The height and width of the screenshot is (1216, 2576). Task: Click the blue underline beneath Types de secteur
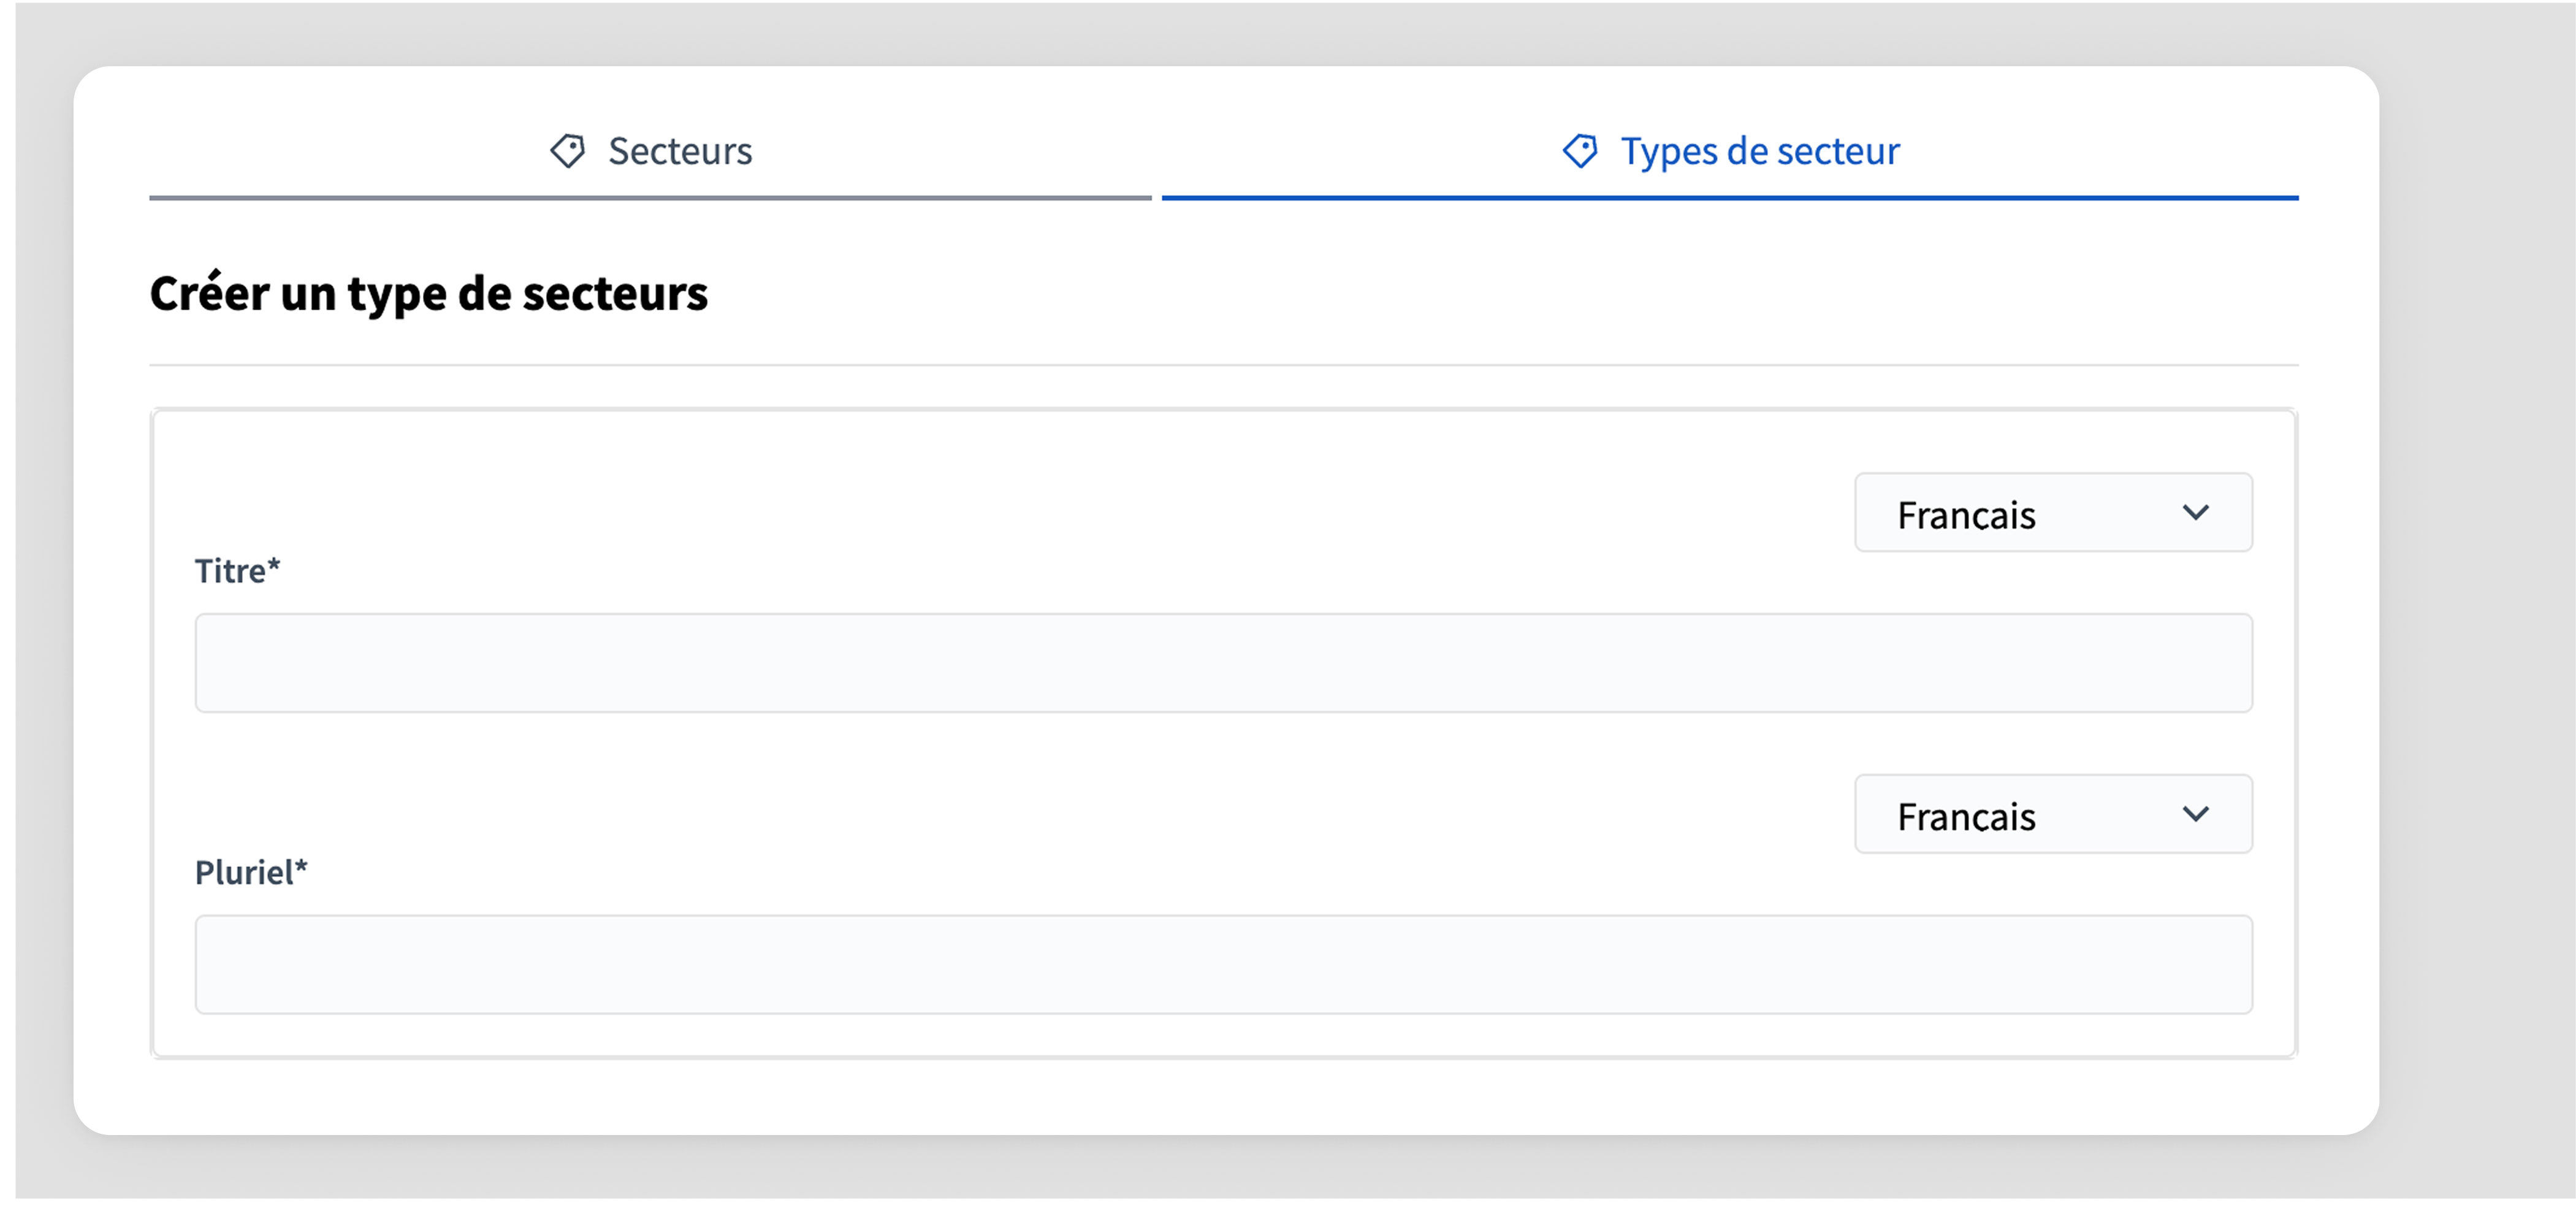1730,198
